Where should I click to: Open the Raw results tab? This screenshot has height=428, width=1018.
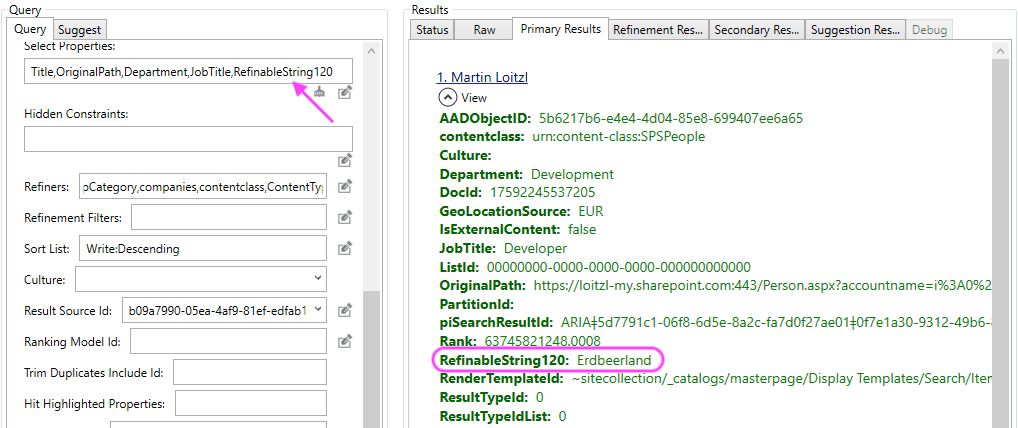pos(484,30)
